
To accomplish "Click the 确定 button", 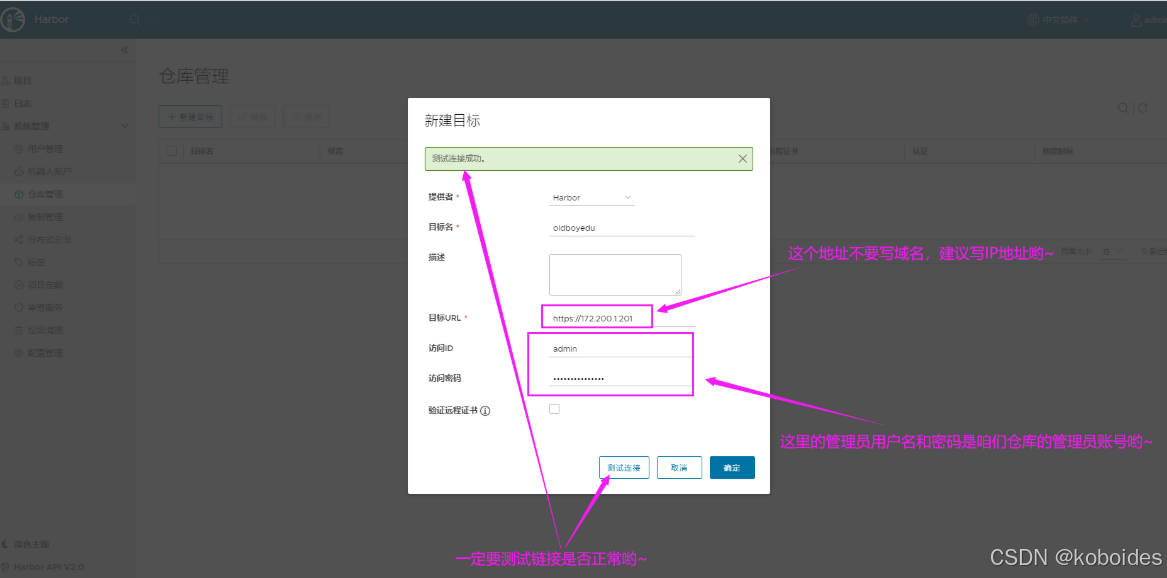I will 732,468.
